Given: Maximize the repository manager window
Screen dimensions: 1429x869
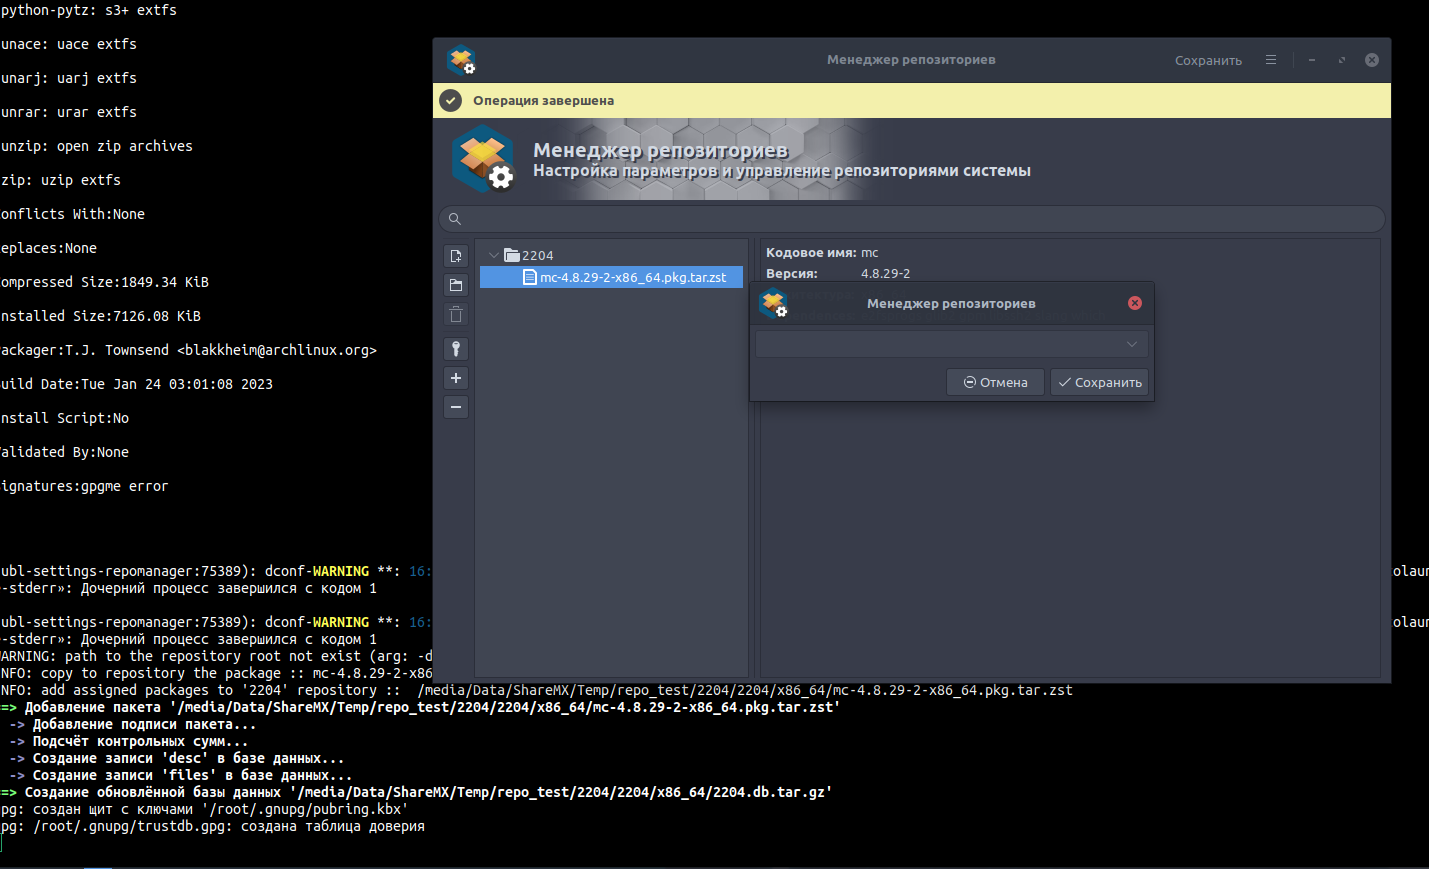Looking at the screenshot, I should point(1342,60).
